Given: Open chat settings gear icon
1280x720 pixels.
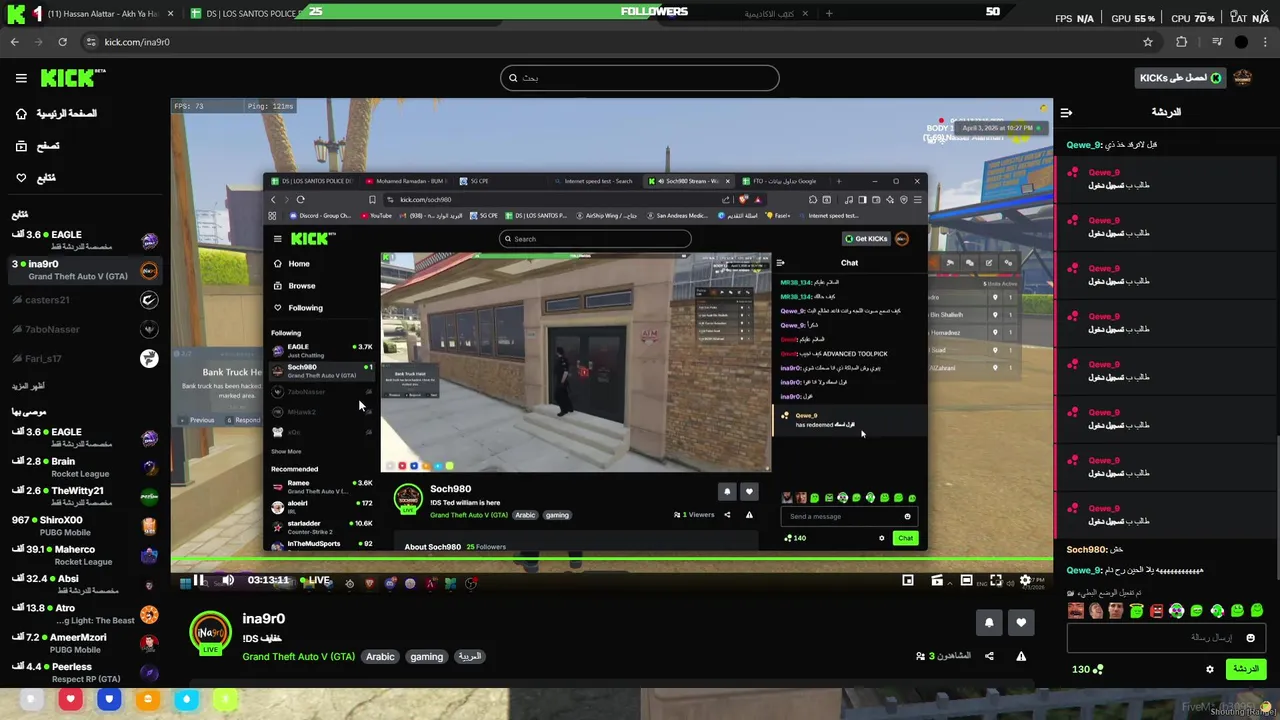Looking at the screenshot, I should pos(1210,669).
